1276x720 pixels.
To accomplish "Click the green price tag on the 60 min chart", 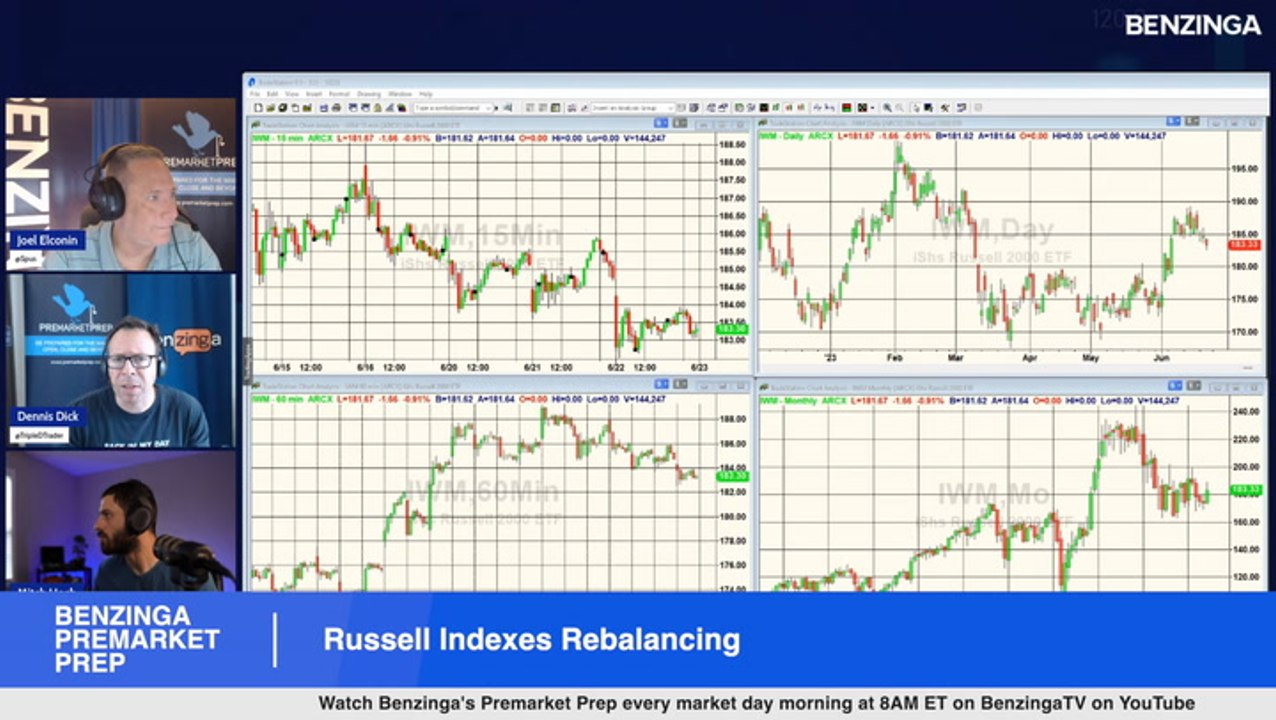I will coord(732,476).
